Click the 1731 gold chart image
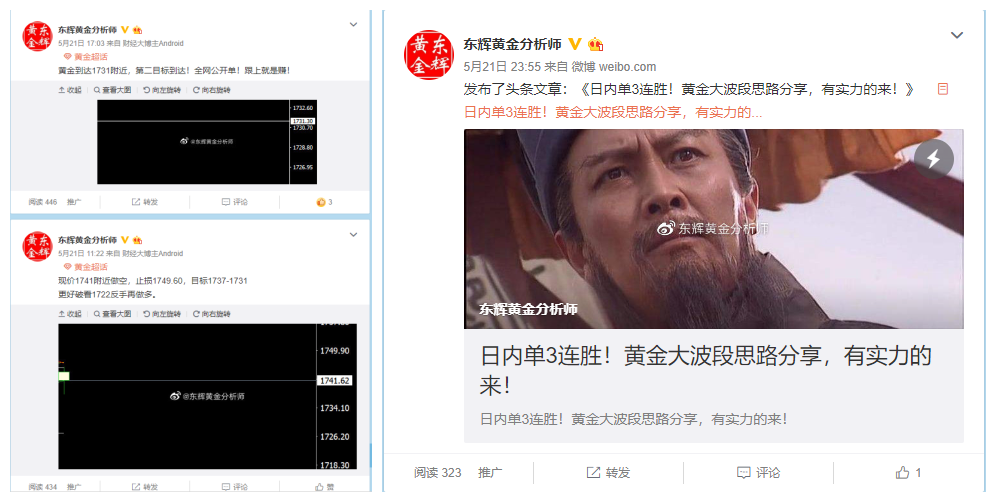 pyautogui.click(x=207, y=142)
